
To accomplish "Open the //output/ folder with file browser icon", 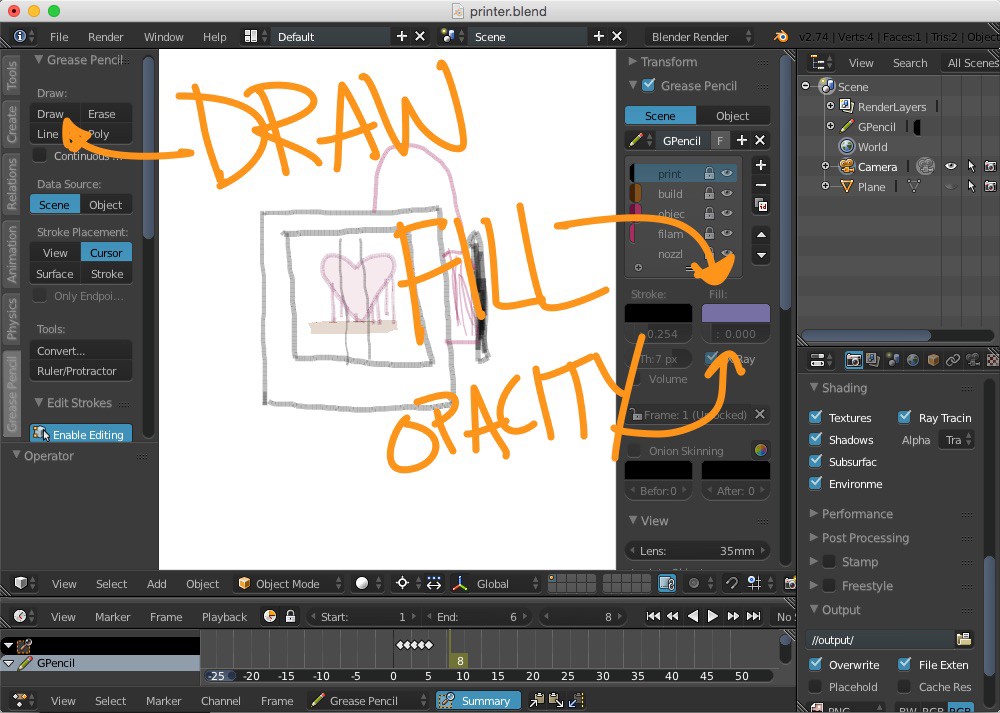I will (x=964, y=639).
